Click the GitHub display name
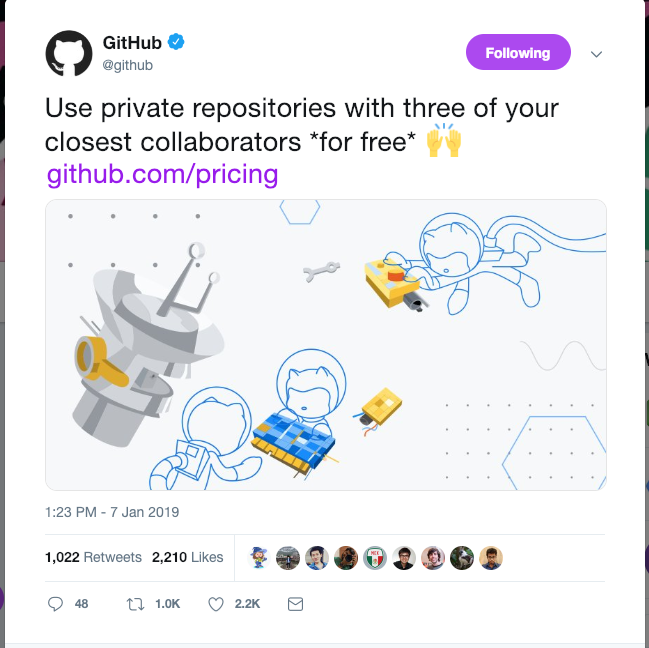The image size is (649, 648). [132, 43]
